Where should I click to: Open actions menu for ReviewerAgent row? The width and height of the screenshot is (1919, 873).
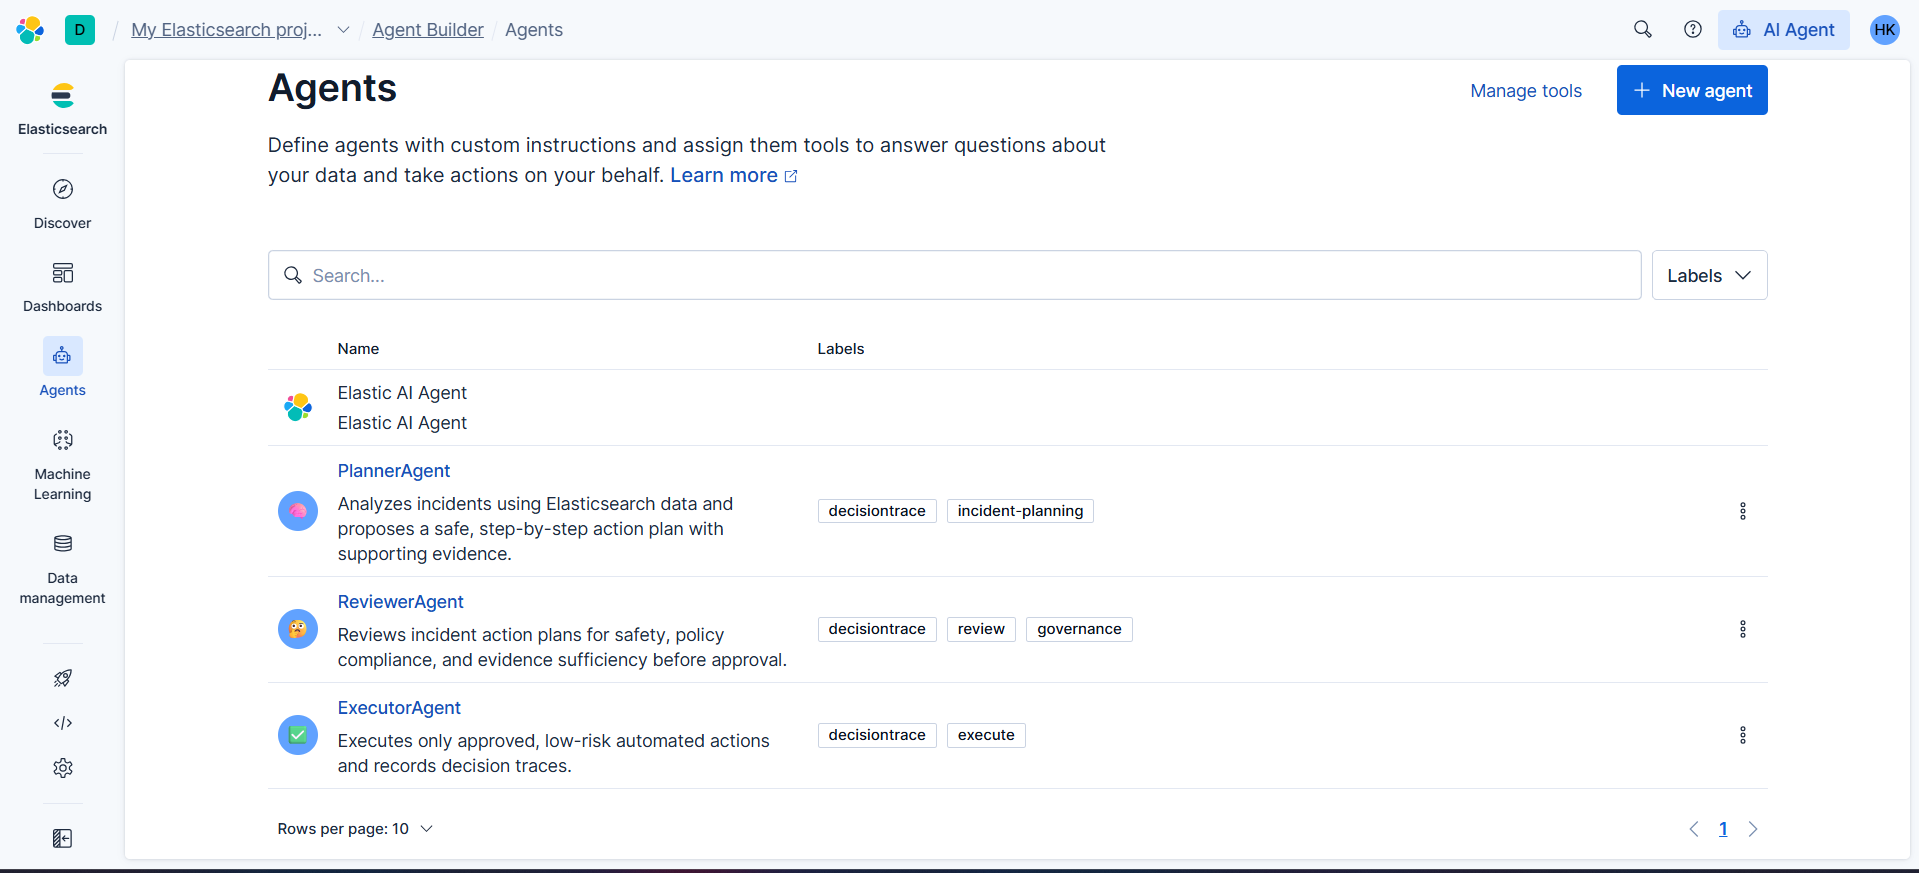pyautogui.click(x=1743, y=629)
